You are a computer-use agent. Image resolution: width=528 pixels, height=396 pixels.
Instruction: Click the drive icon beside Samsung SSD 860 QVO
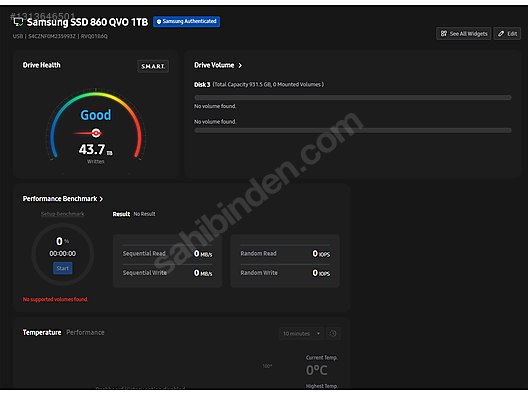pos(18,23)
